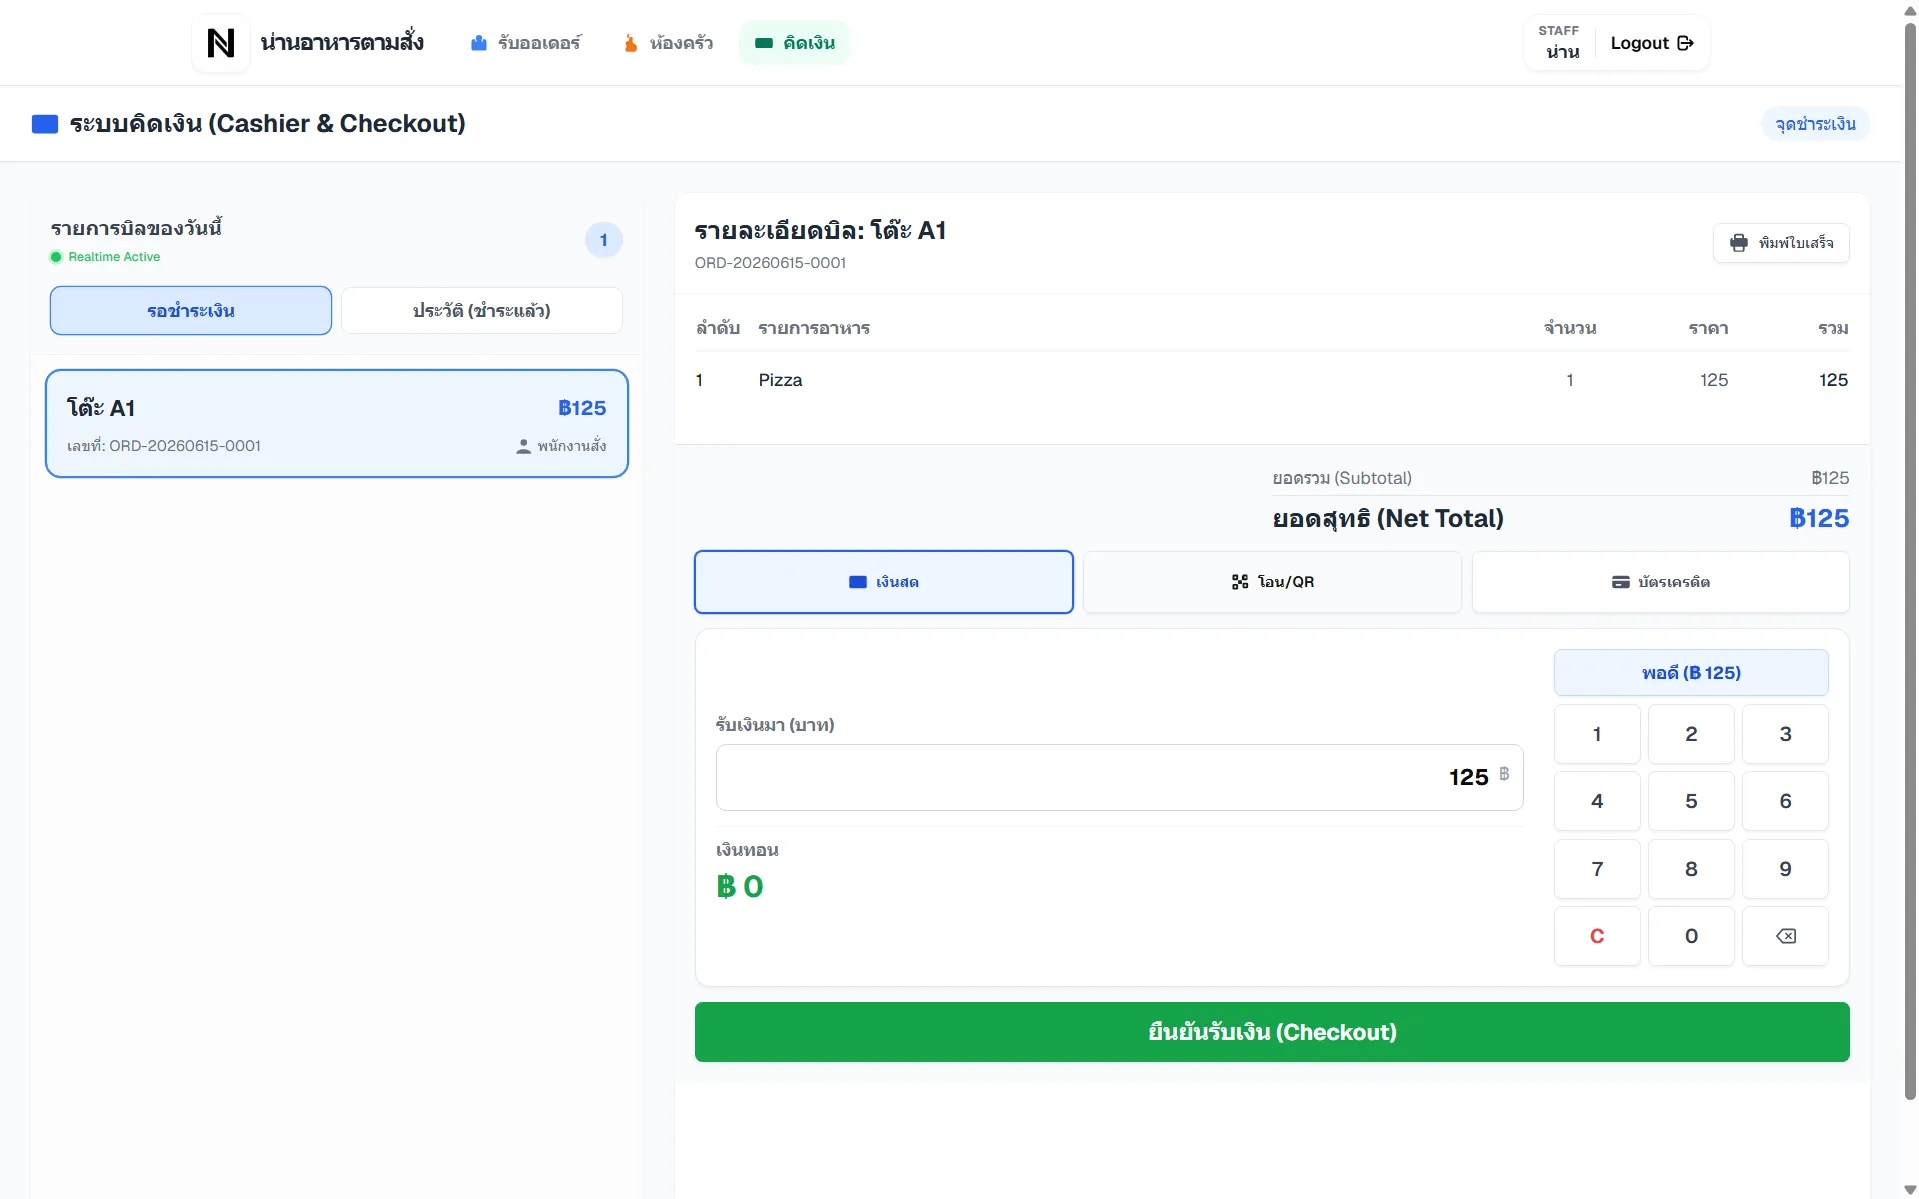Viewport: 1919px width, 1199px height.
Task: Click the QR code icon
Action: [x=1240, y=582]
